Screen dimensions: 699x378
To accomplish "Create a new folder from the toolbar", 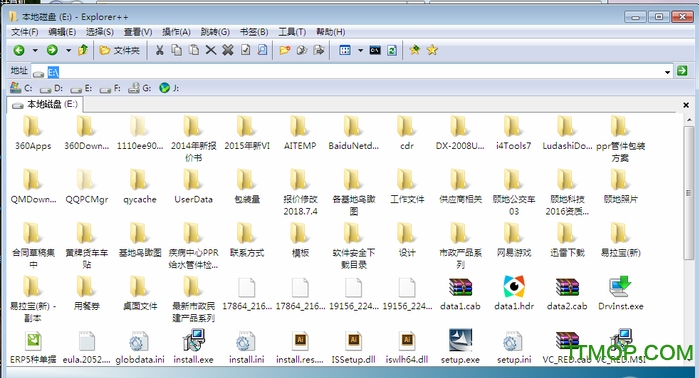I will [284, 50].
